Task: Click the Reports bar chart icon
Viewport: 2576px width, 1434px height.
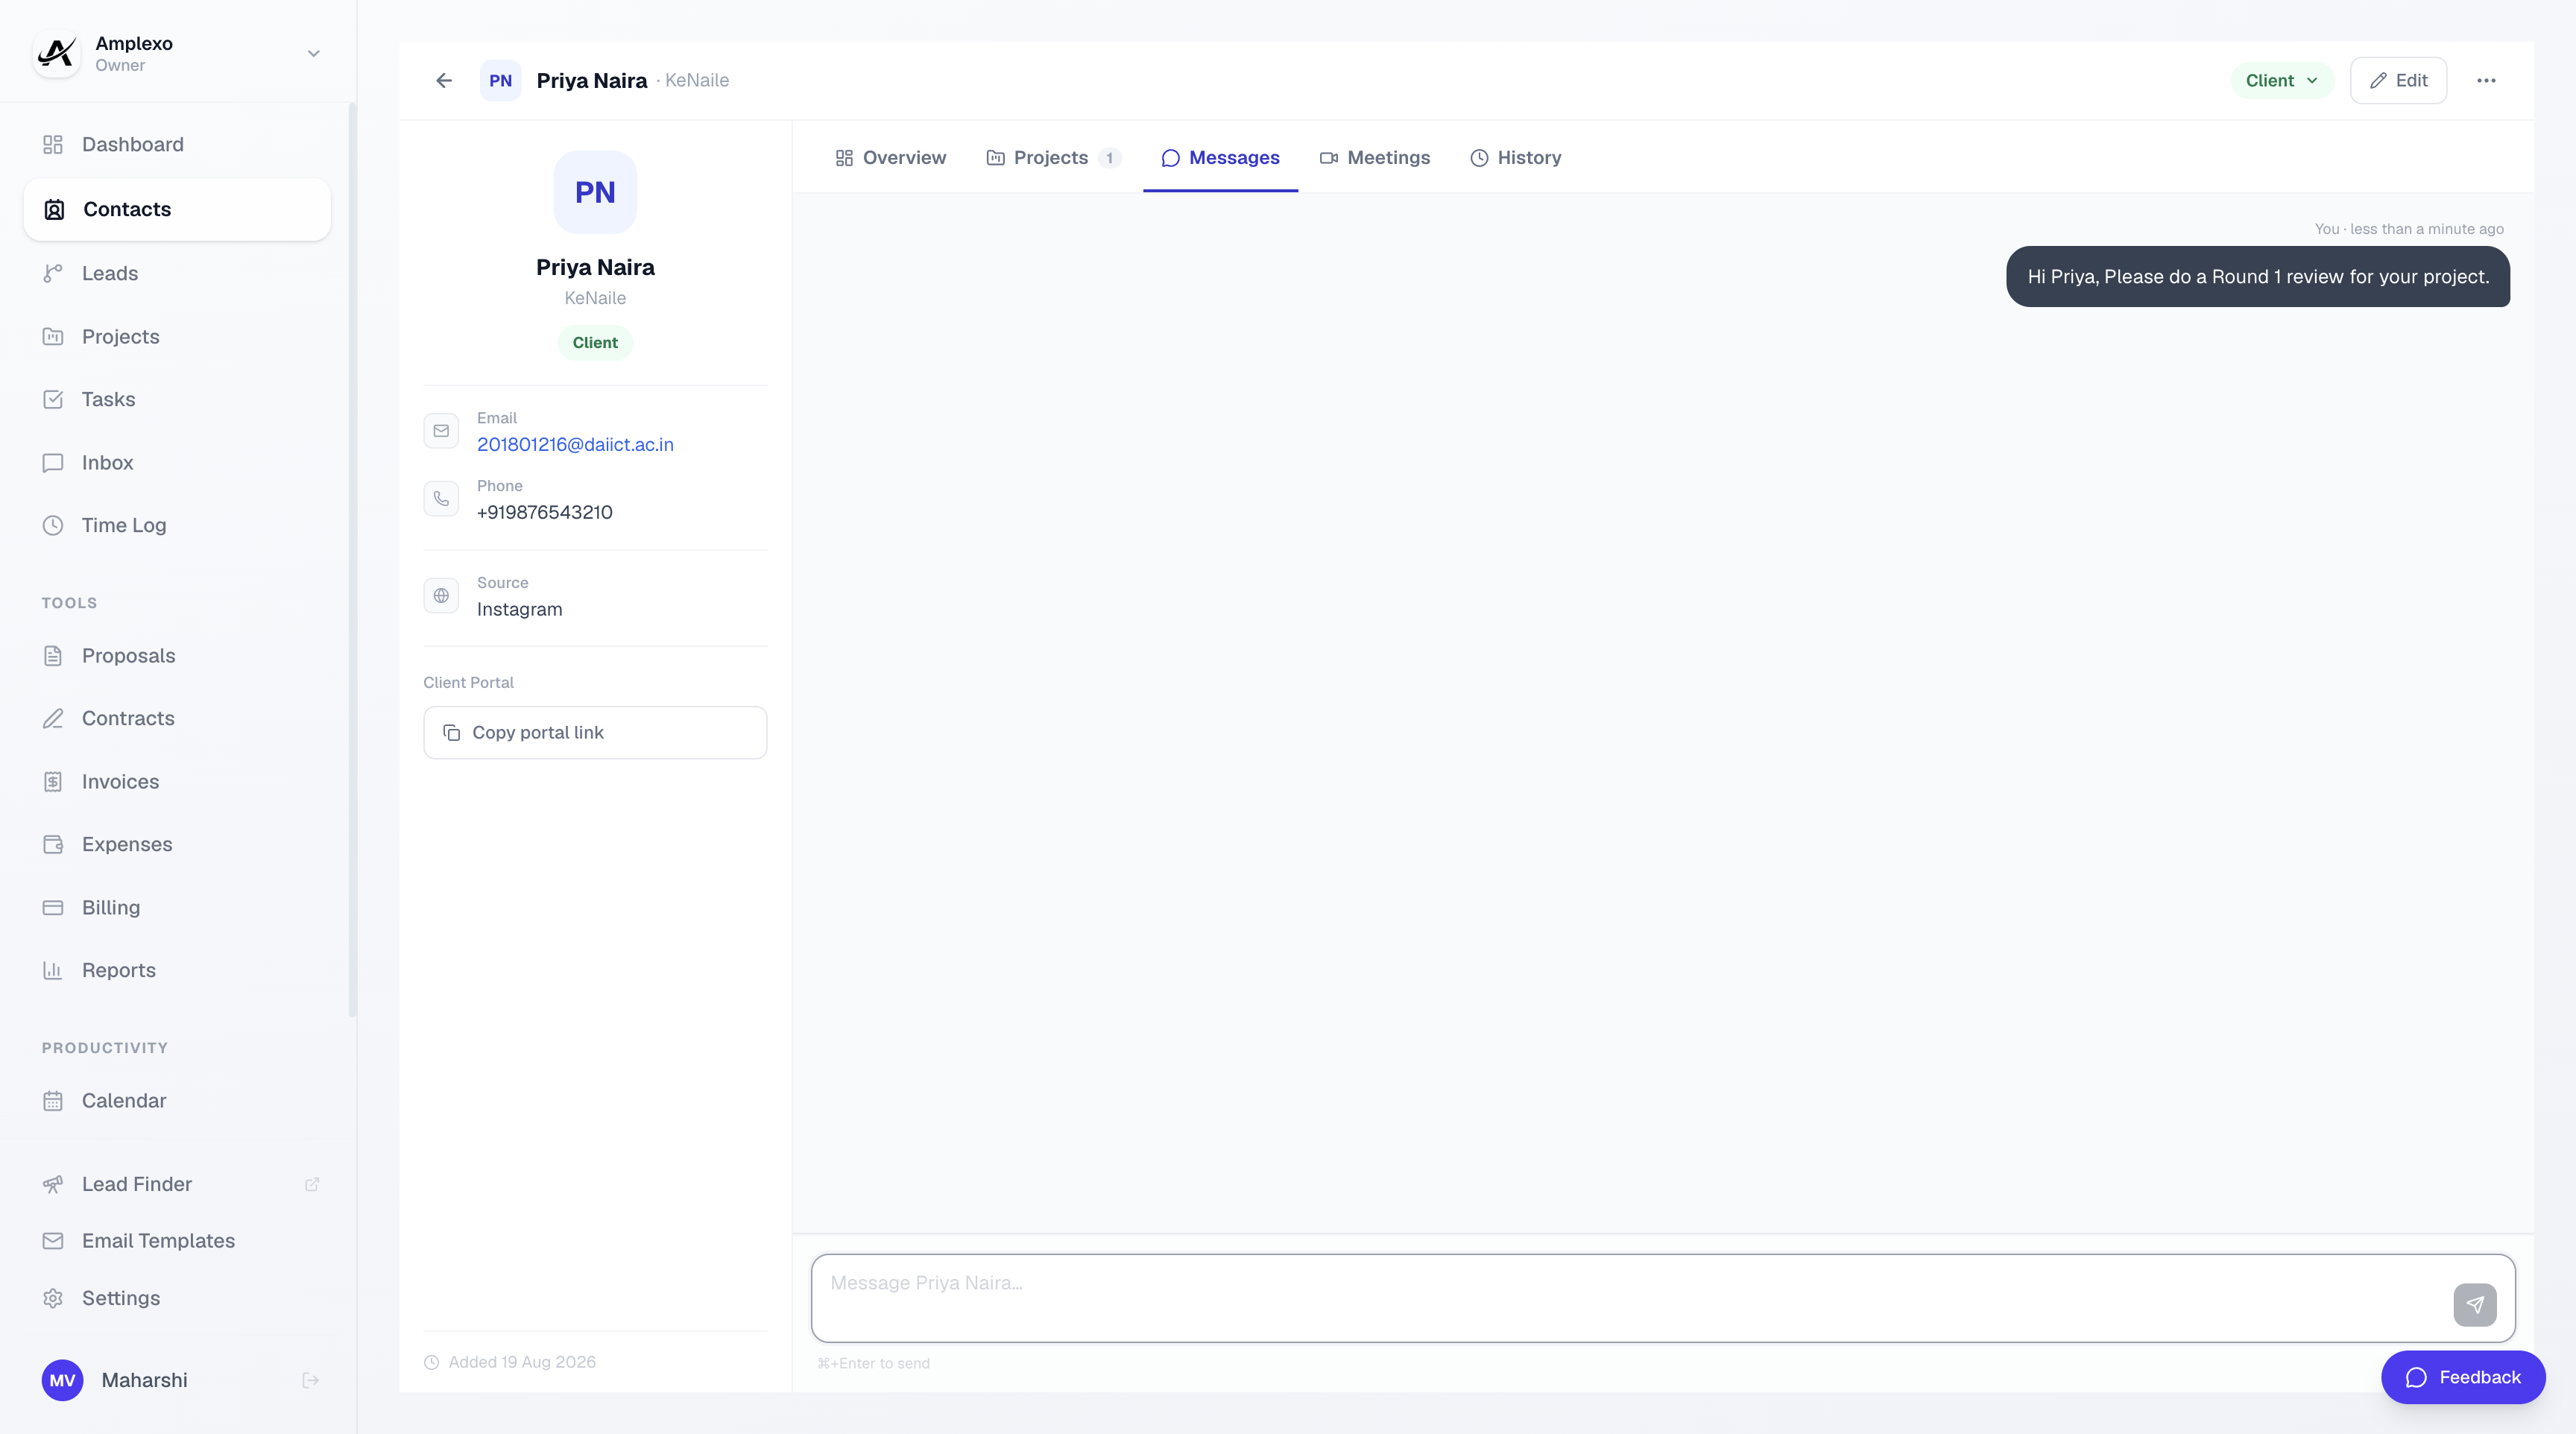Action: pos(53,970)
